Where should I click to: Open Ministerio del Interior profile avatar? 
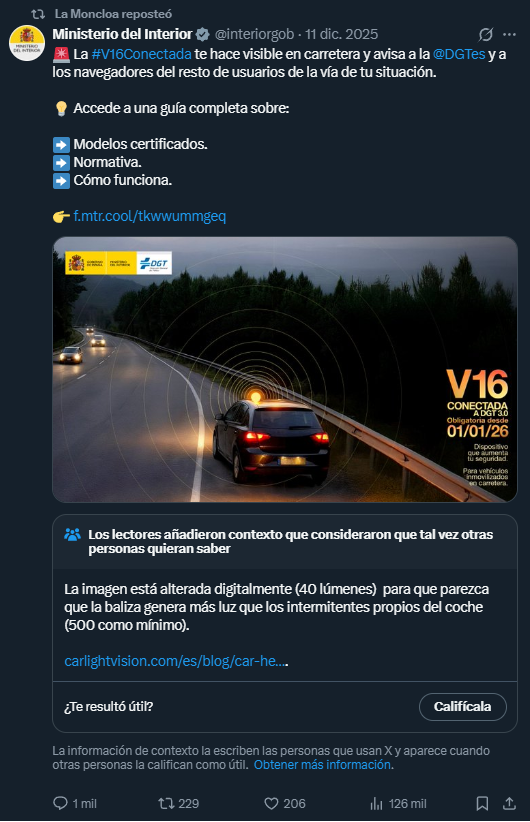click(x=27, y=43)
